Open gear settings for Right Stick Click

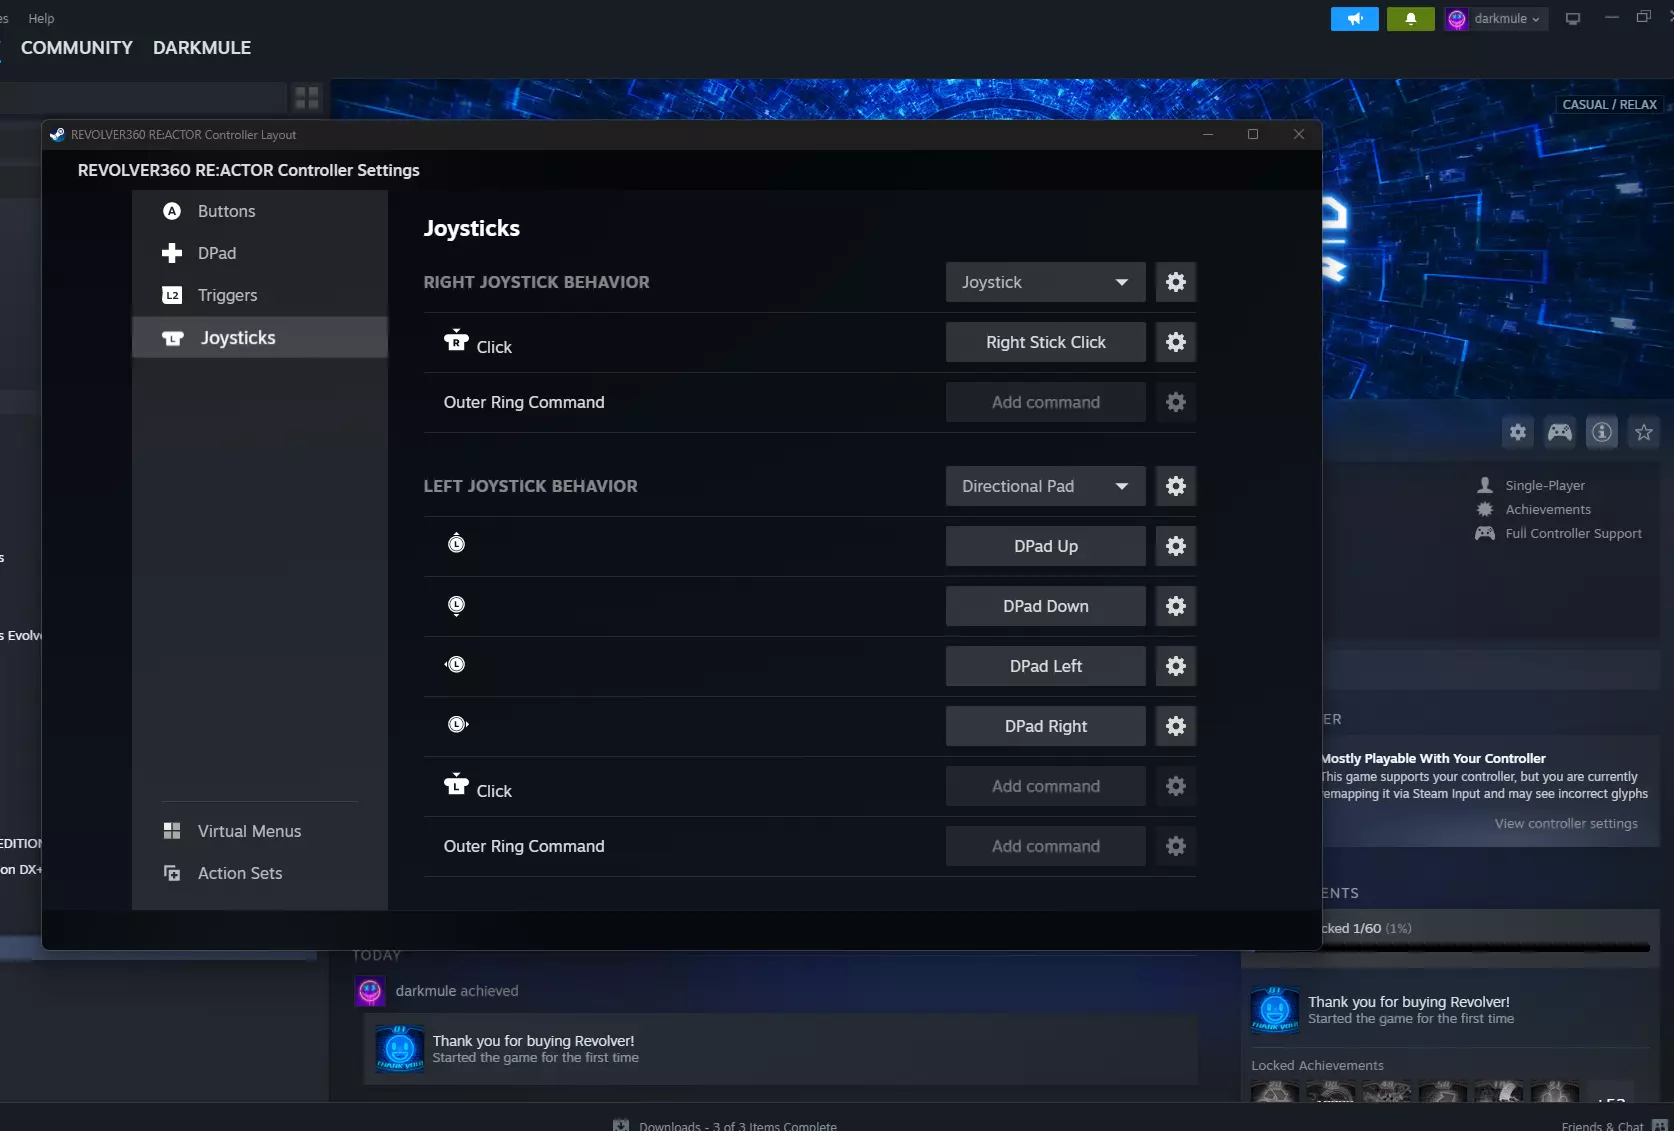(x=1176, y=342)
